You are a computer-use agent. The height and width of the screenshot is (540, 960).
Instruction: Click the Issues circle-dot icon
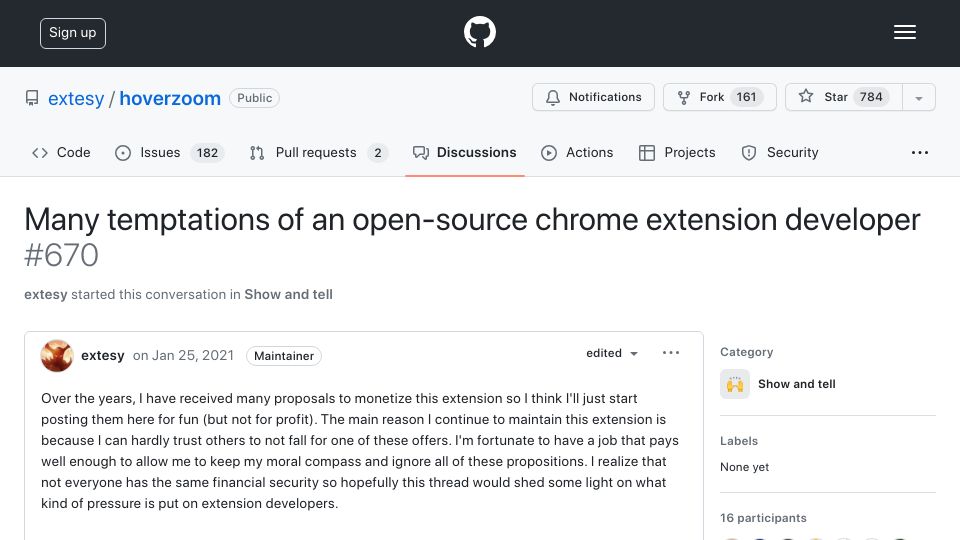coord(123,153)
